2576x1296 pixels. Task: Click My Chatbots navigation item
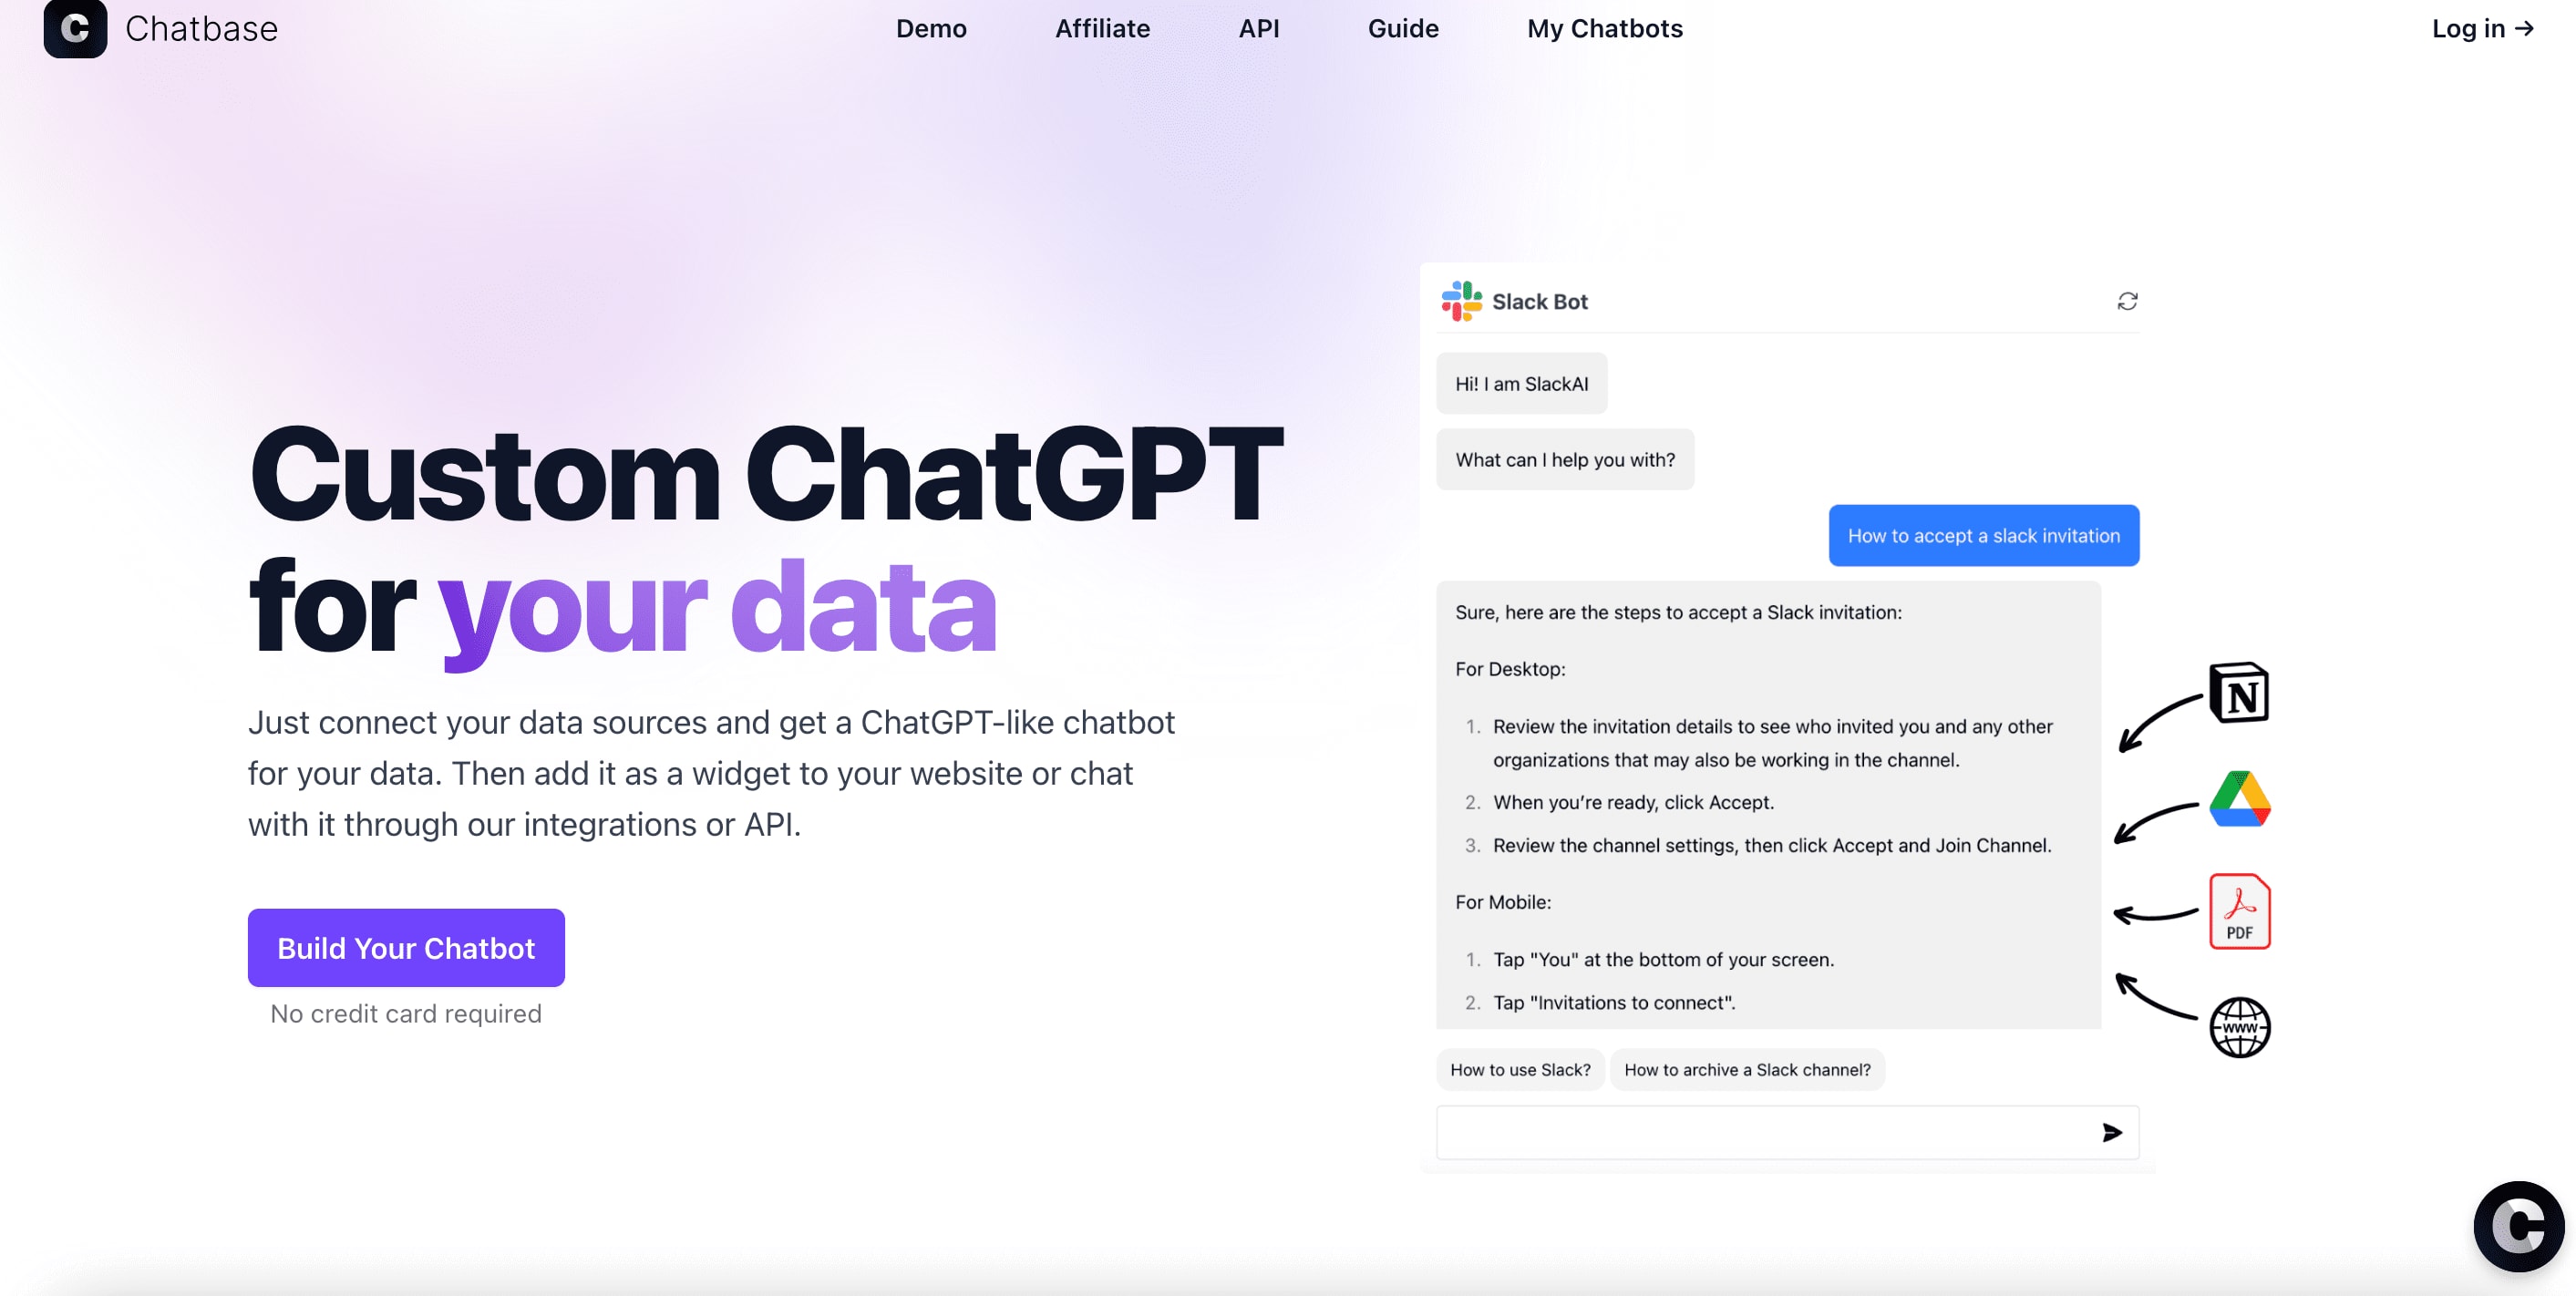[1602, 28]
